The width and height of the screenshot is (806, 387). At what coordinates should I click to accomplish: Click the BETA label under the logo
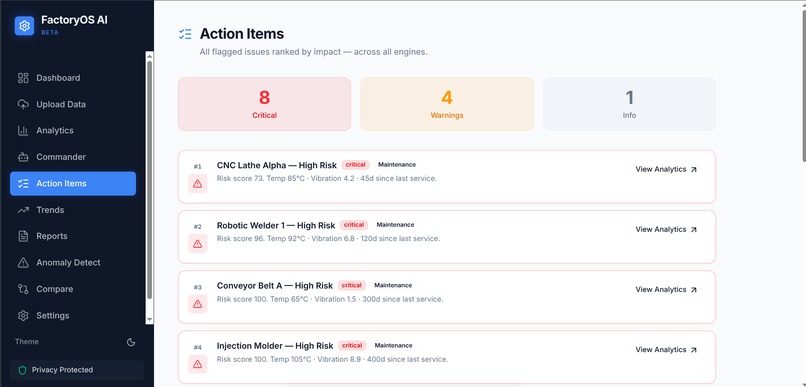50,32
